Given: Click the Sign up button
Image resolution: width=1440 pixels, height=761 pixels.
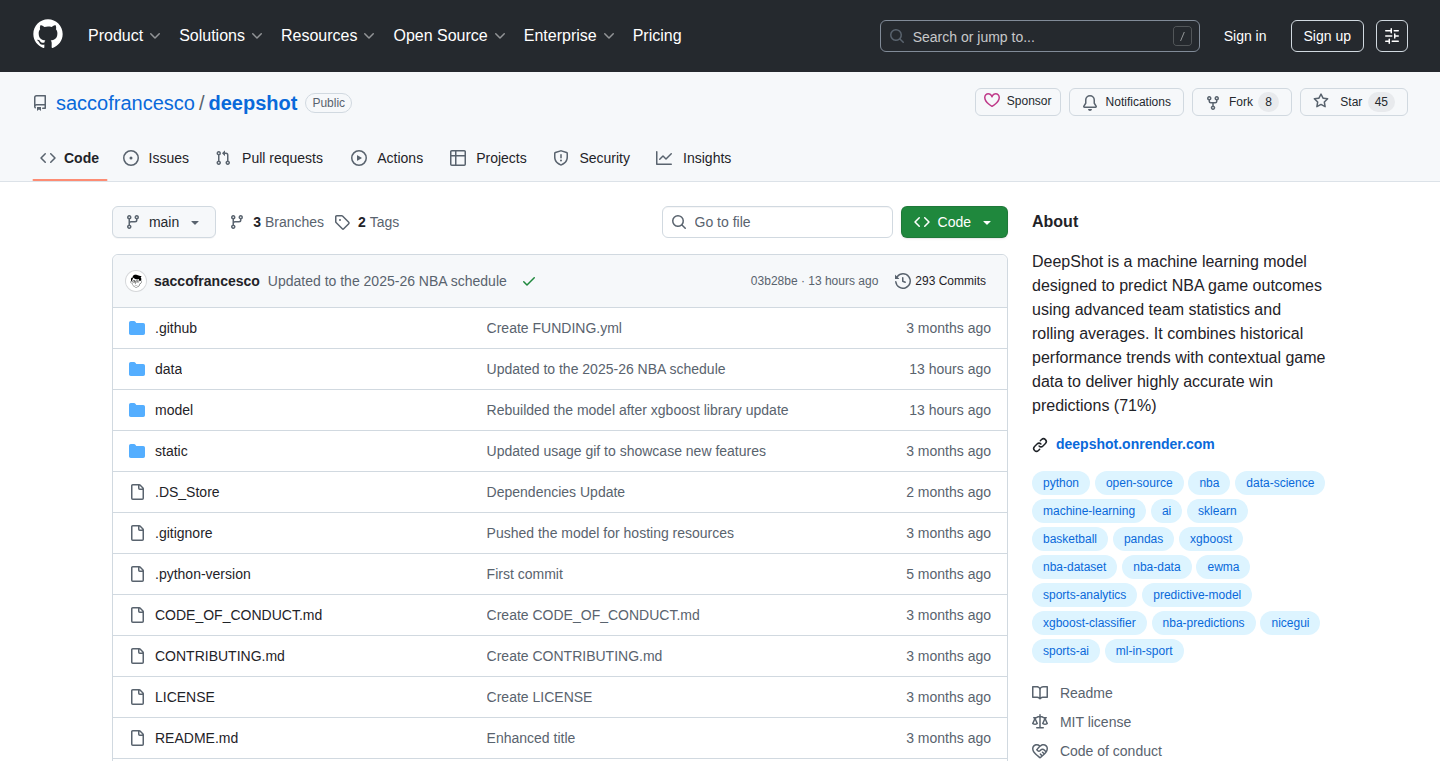Looking at the screenshot, I should pyautogui.click(x=1327, y=36).
